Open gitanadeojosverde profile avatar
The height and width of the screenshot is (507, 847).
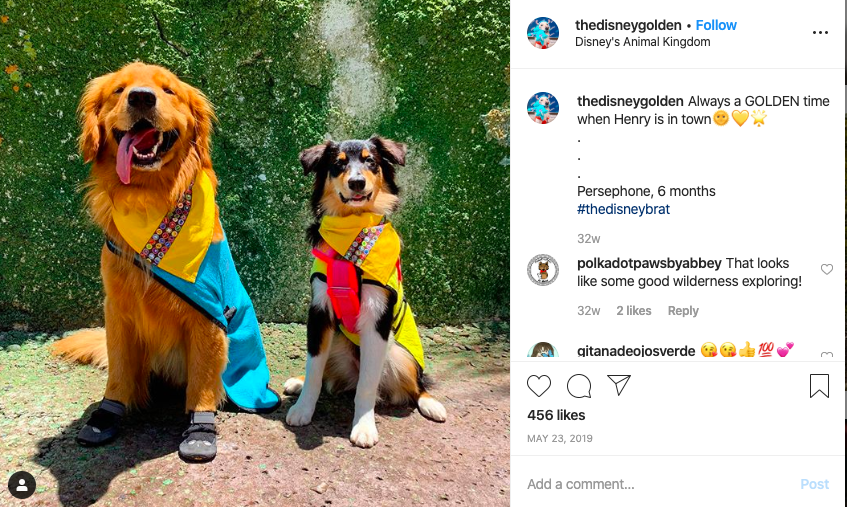click(x=543, y=350)
